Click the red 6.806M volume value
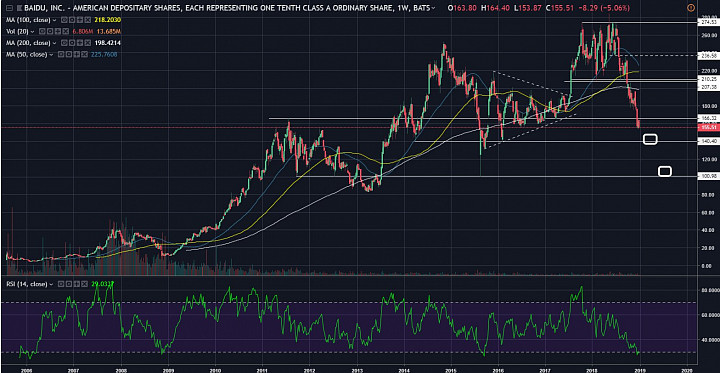Viewport: 720px width, 373px height. 83,32
